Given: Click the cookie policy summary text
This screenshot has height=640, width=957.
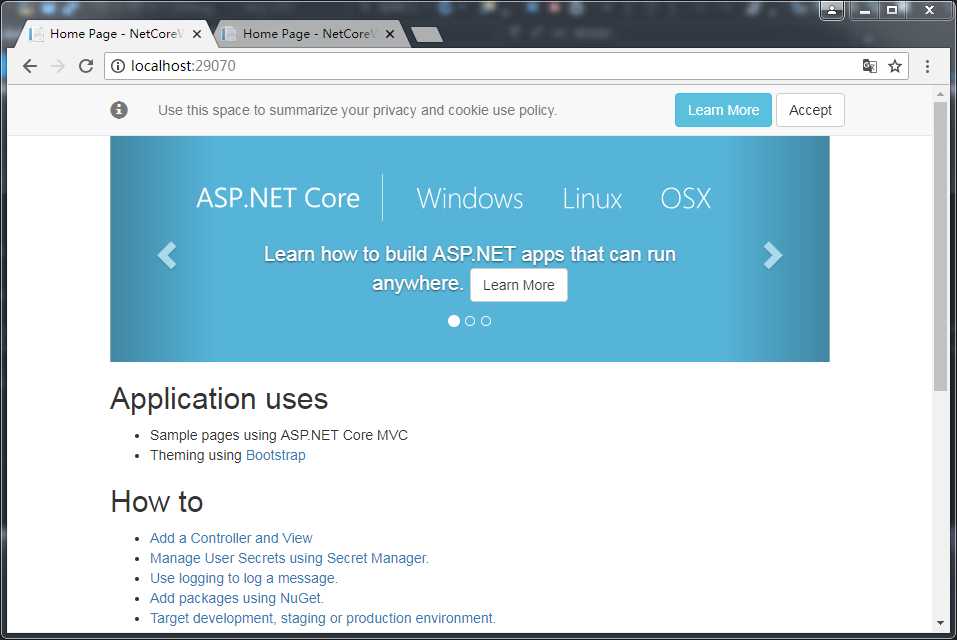Looking at the screenshot, I should pos(357,110).
